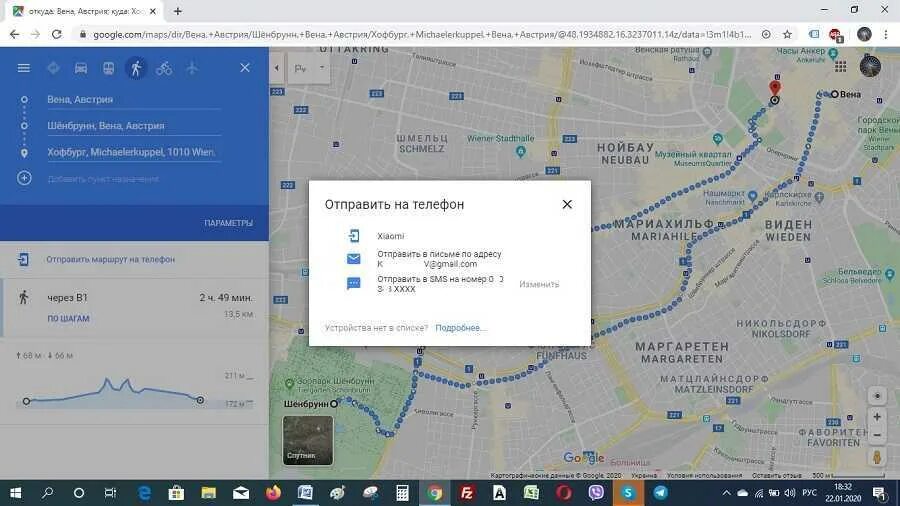Open the Google Maps hamburger menu
The height and width of the screenshot is (506, 900).
click(24, 68)
